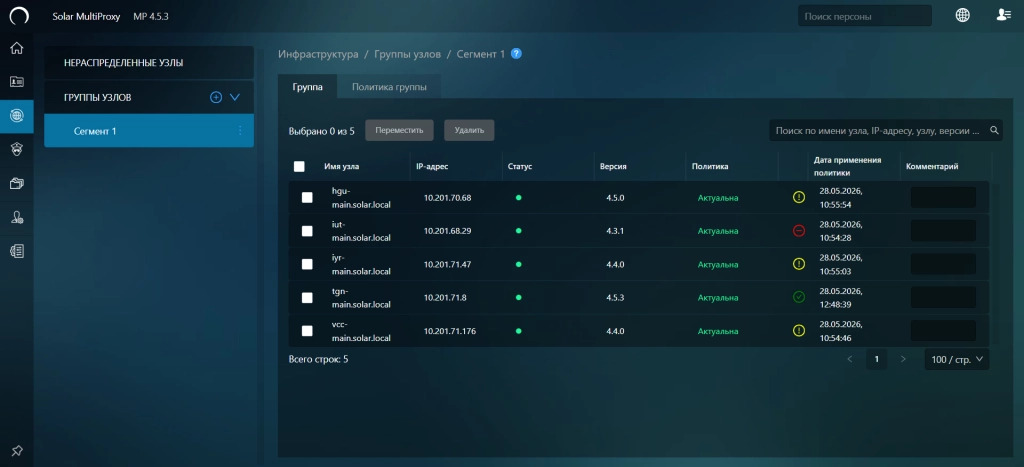Click IP address 10.201.71.176
The image size is (1024, 467).
[x=450, y=330]
